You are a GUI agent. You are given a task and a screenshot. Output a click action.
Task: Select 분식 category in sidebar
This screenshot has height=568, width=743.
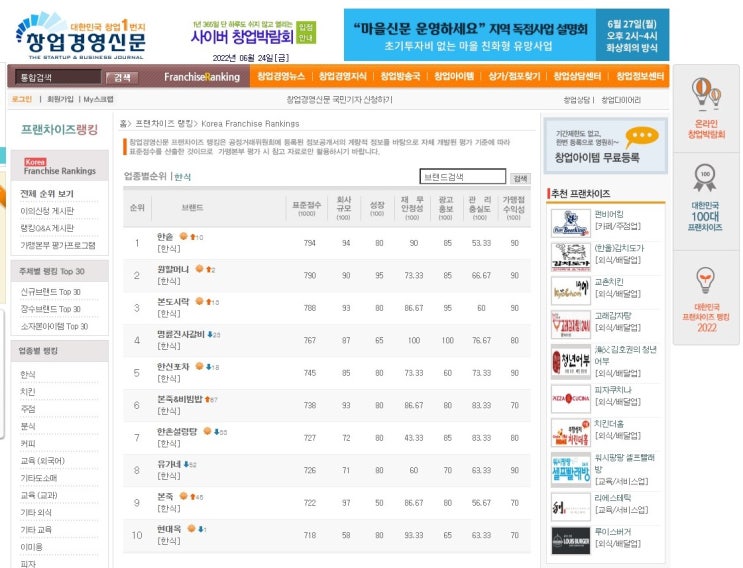coord(28,426)
